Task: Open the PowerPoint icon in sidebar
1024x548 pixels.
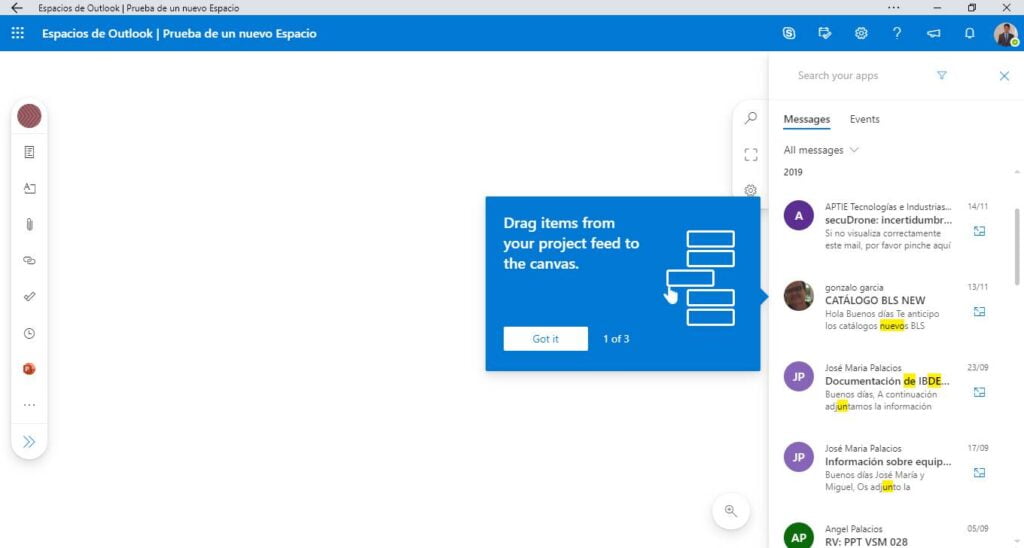Action: [29, 369]
